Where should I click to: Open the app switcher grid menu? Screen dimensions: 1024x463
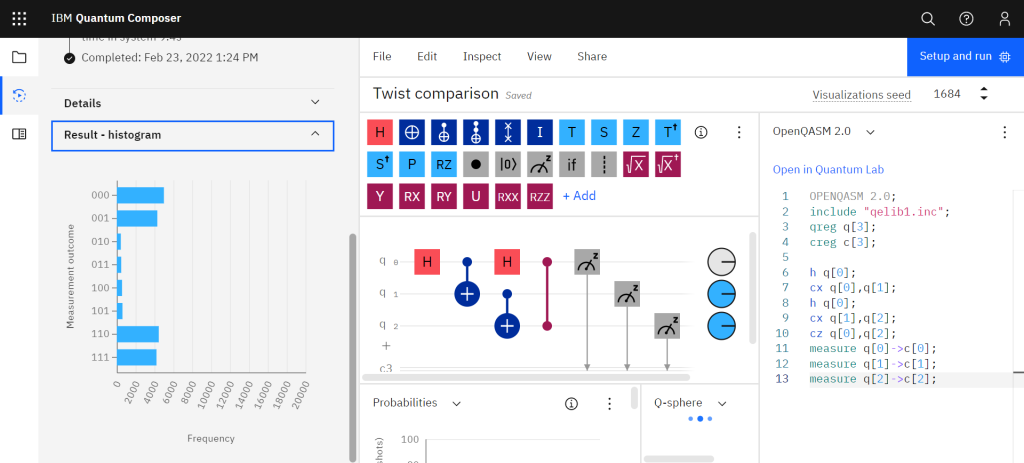19,19
